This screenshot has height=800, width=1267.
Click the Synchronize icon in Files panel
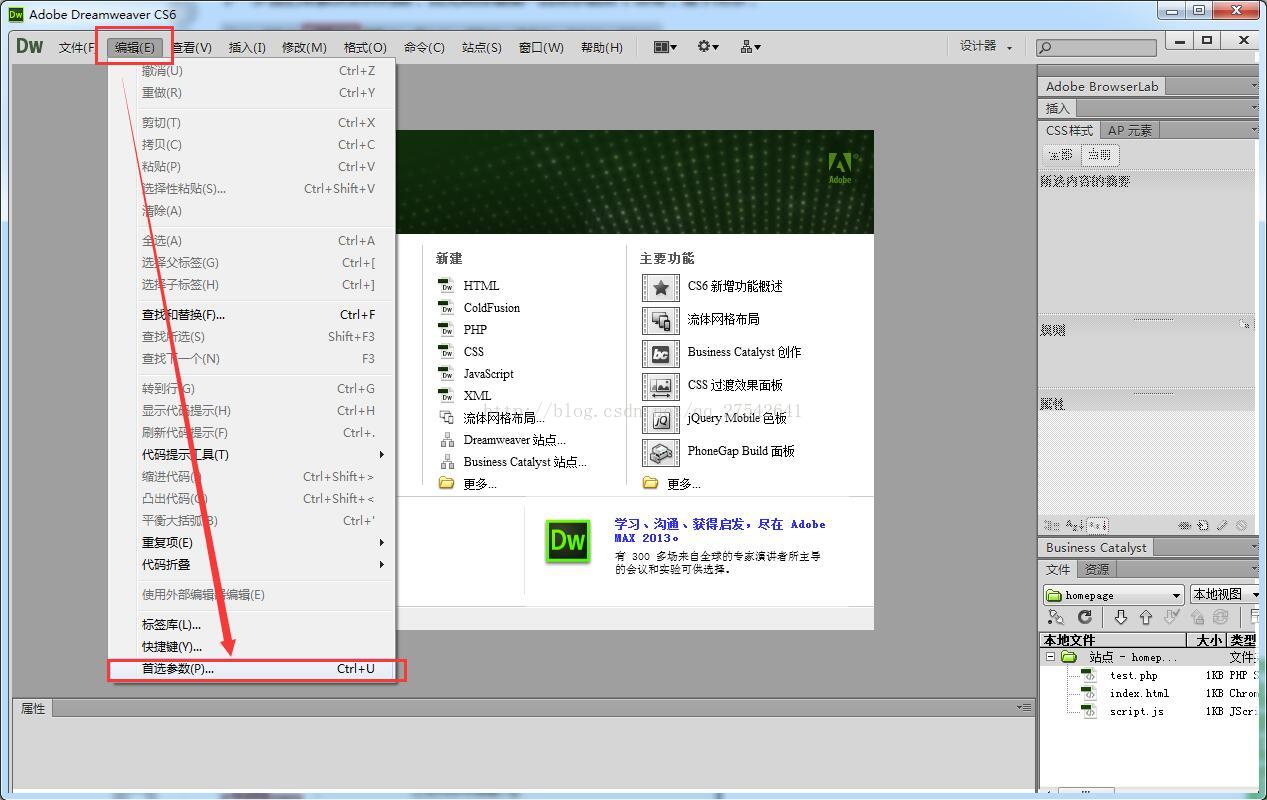click(1220, 618)
